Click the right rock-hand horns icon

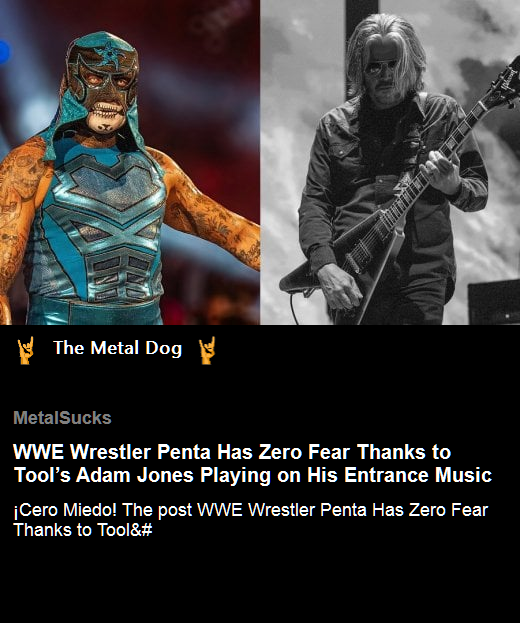tap(207, 350)
